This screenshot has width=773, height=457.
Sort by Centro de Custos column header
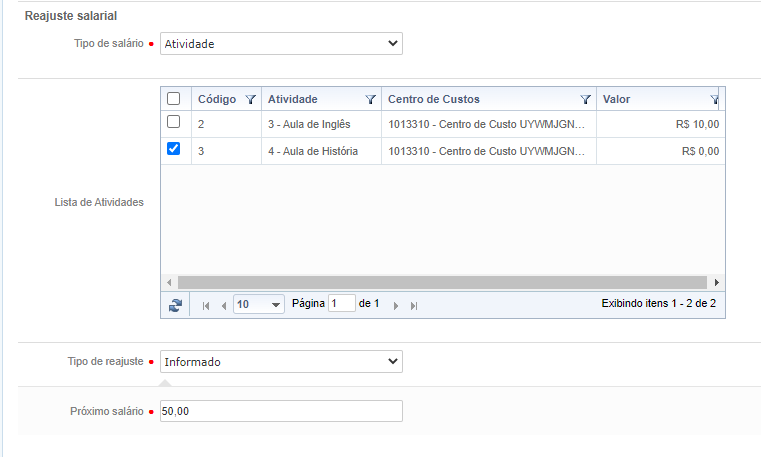pos(470,100)
